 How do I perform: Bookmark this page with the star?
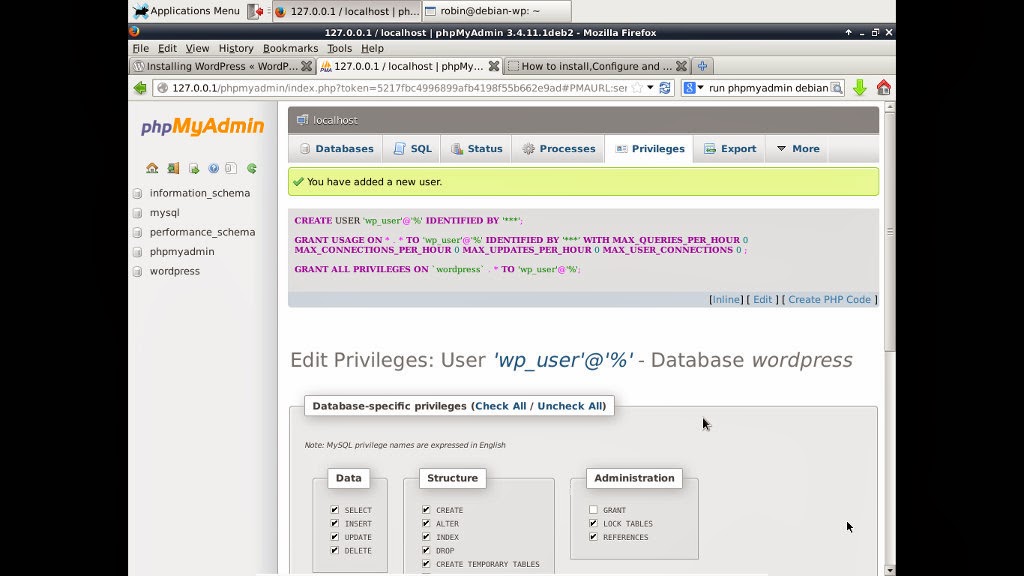coord(637,88)
